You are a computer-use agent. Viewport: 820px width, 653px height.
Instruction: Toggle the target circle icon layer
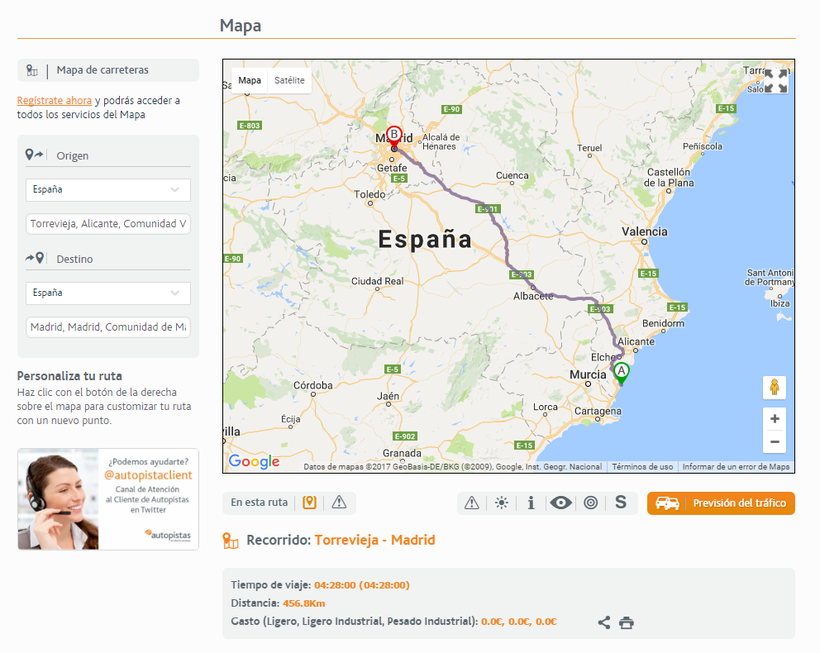(x=591, y=503)
